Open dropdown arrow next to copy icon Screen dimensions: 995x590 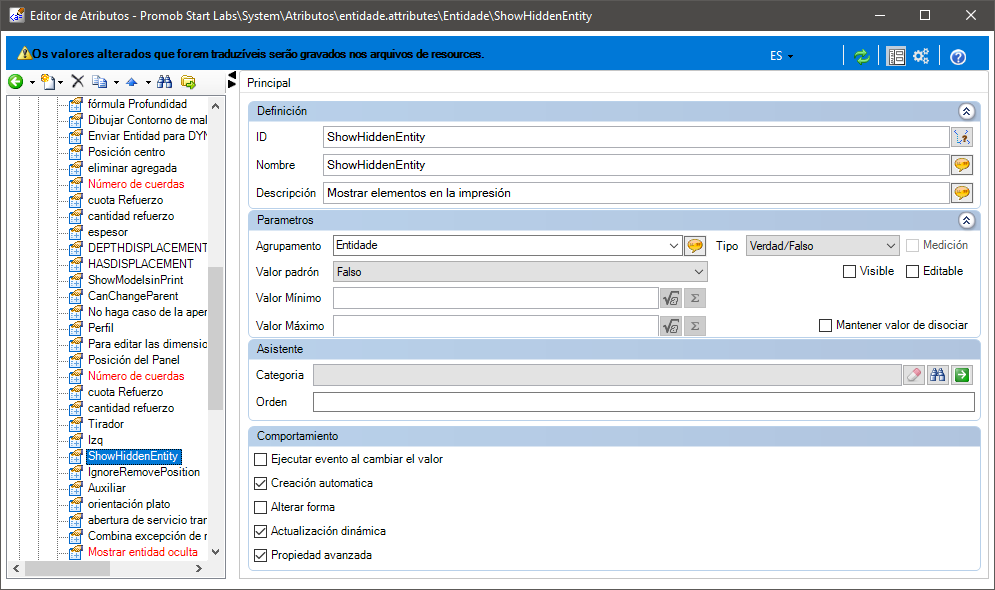pyautogui.click(x=116, y=82)
